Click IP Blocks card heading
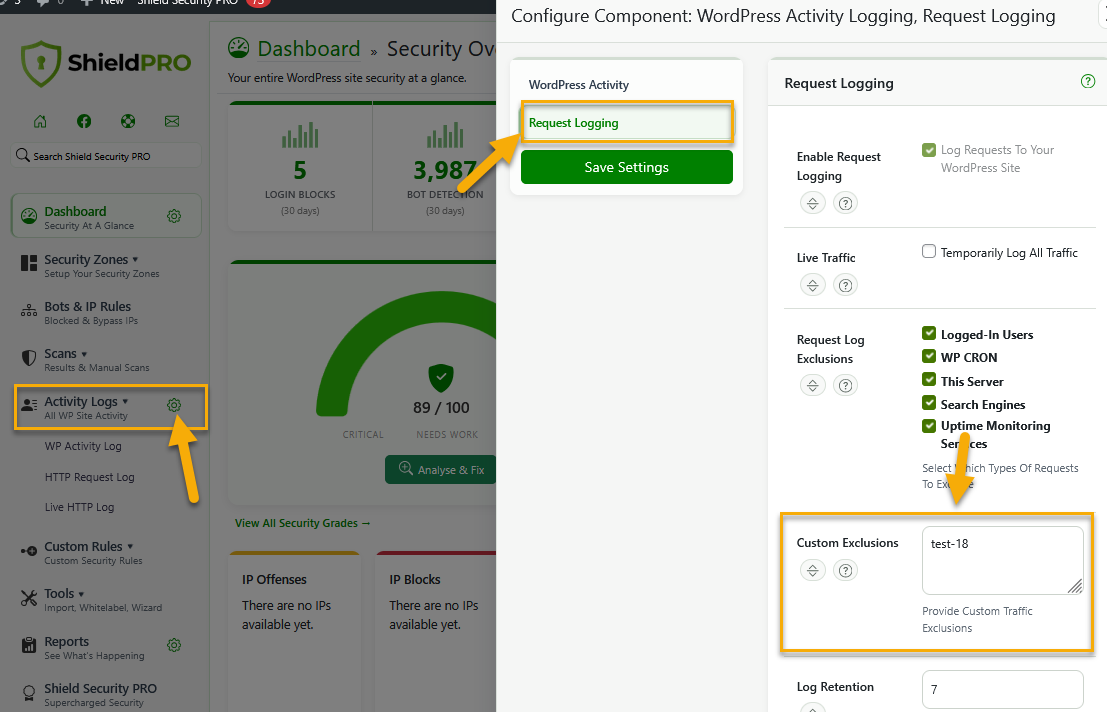This screenshot has height=712, width=1107. tap(414, 579)
